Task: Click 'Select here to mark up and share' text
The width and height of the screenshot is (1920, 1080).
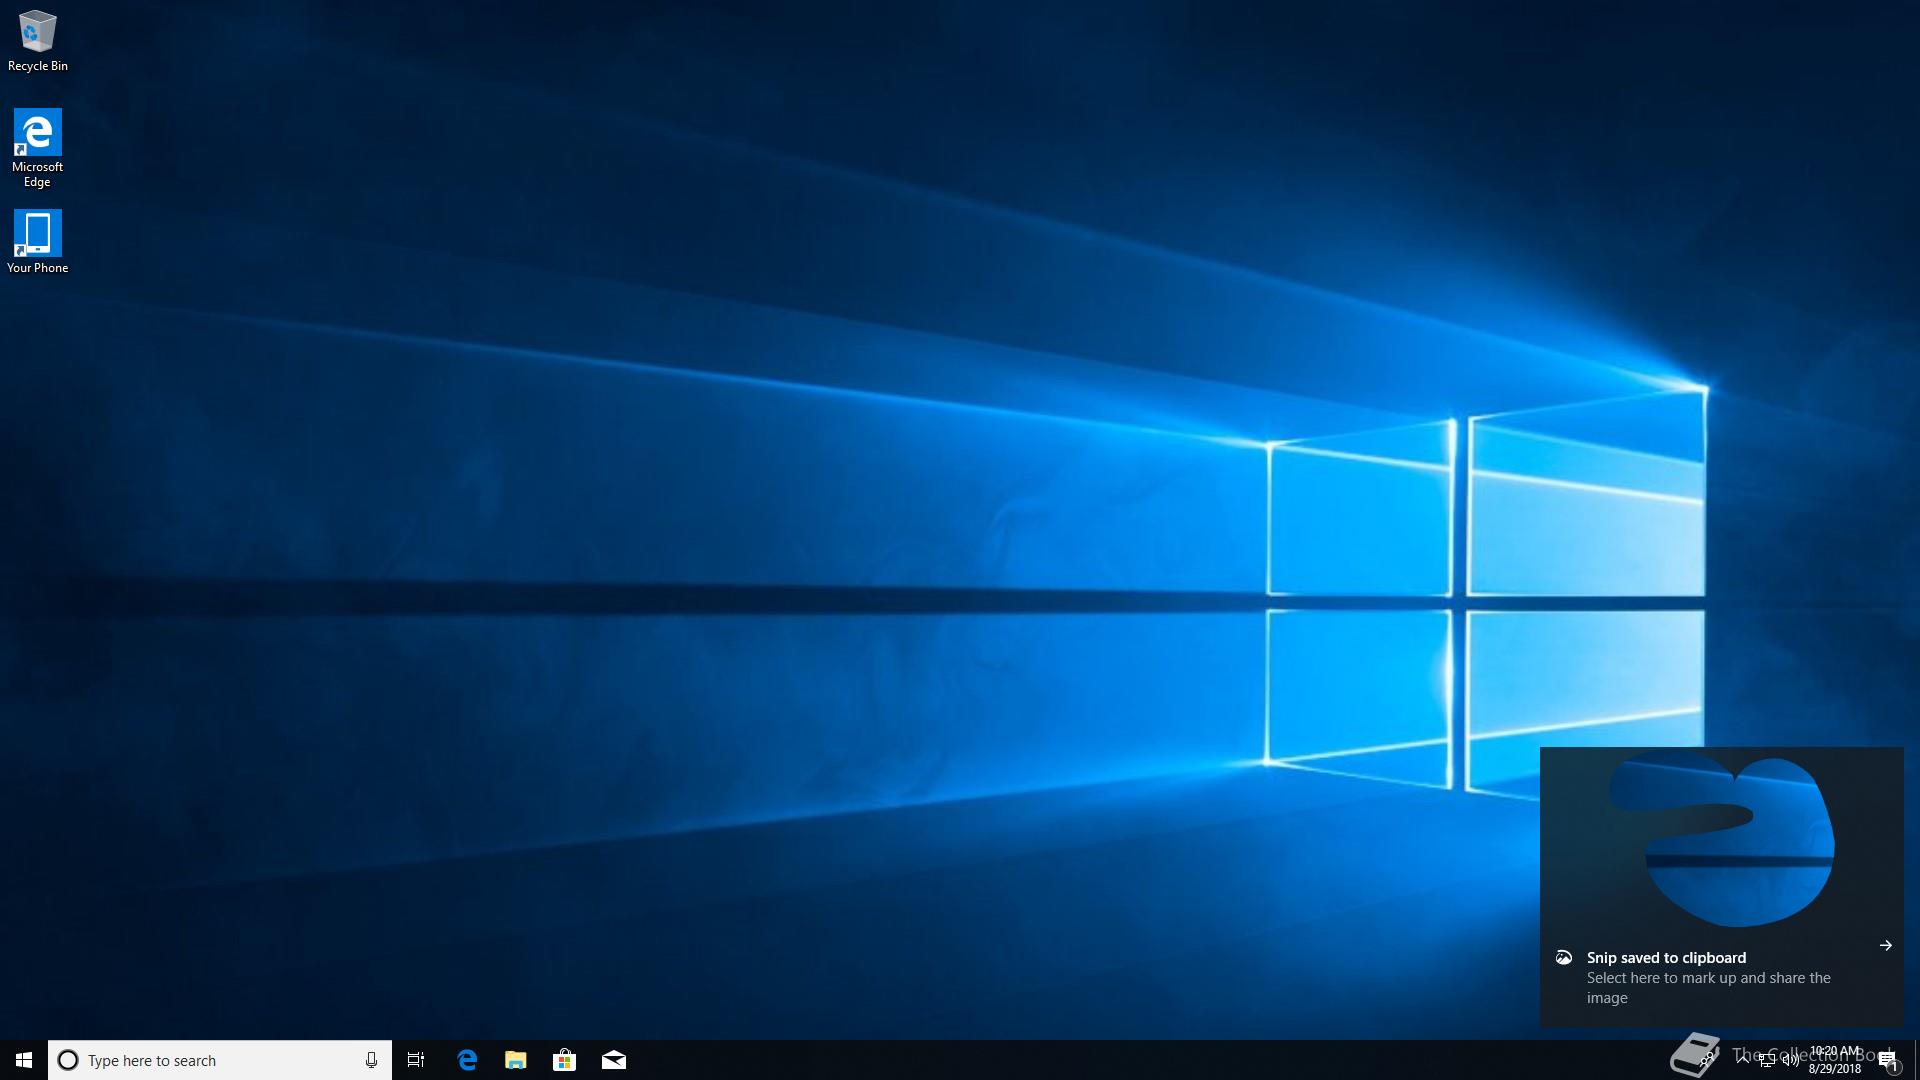Action: coord(1708,988)
